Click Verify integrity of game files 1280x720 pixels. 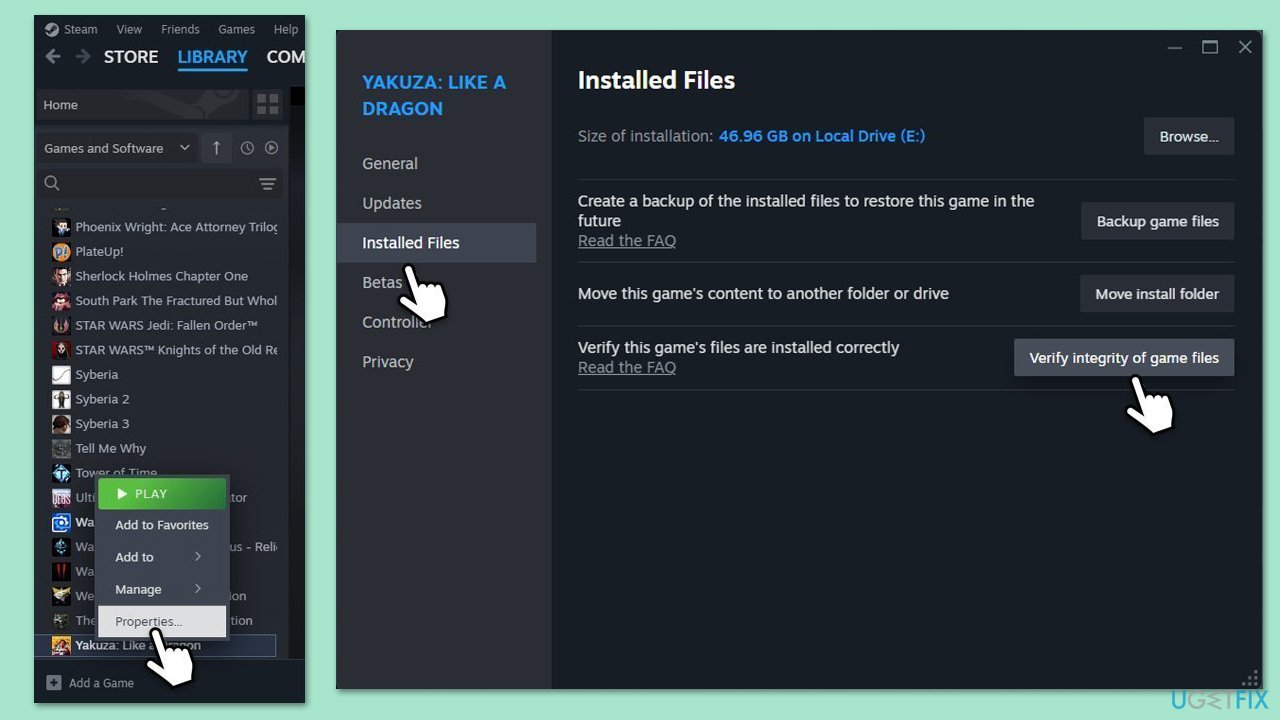[x=1123, y=358]
